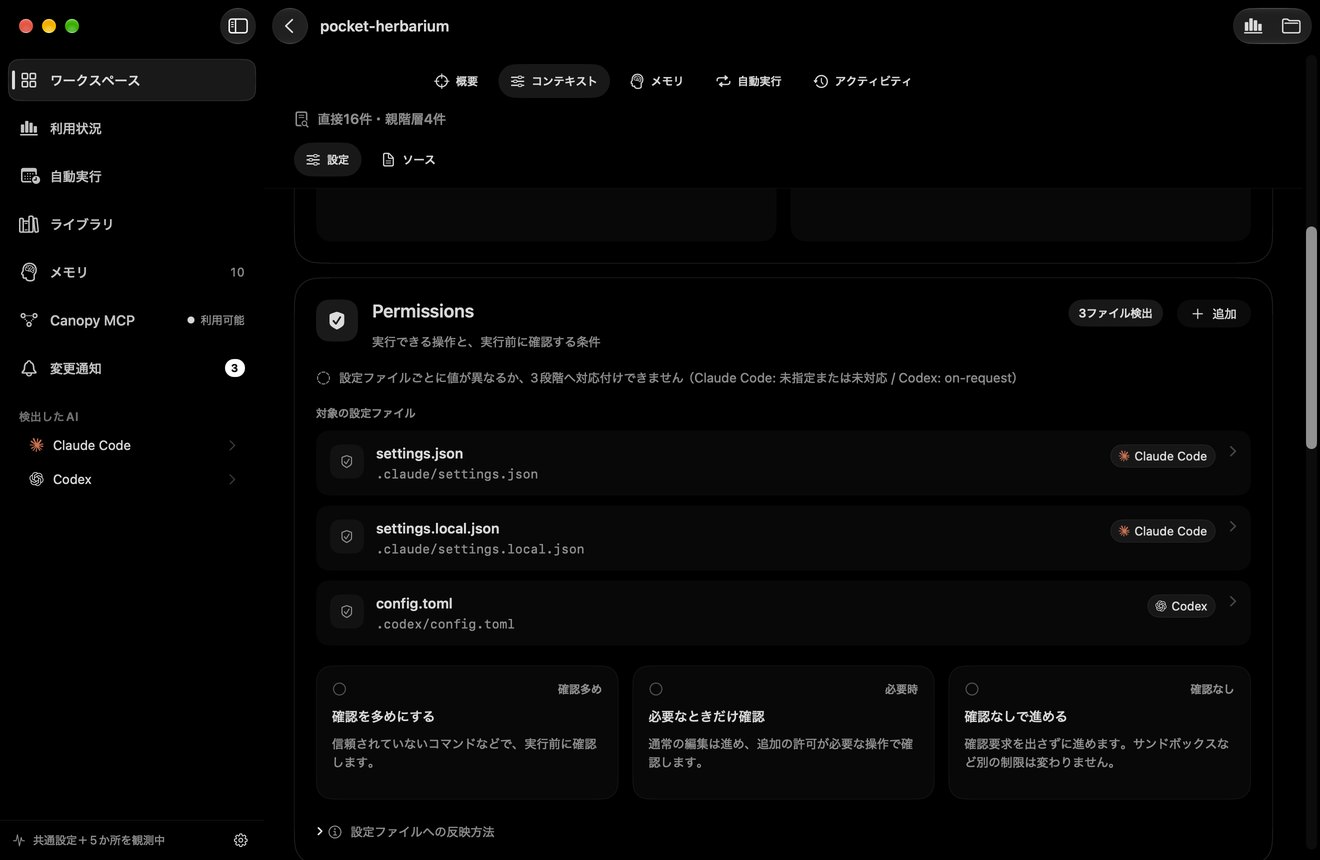Viewport: 1320px width, 860px height.
Task: Select the 確認を多めにする option
Action: tap(467, 733)
